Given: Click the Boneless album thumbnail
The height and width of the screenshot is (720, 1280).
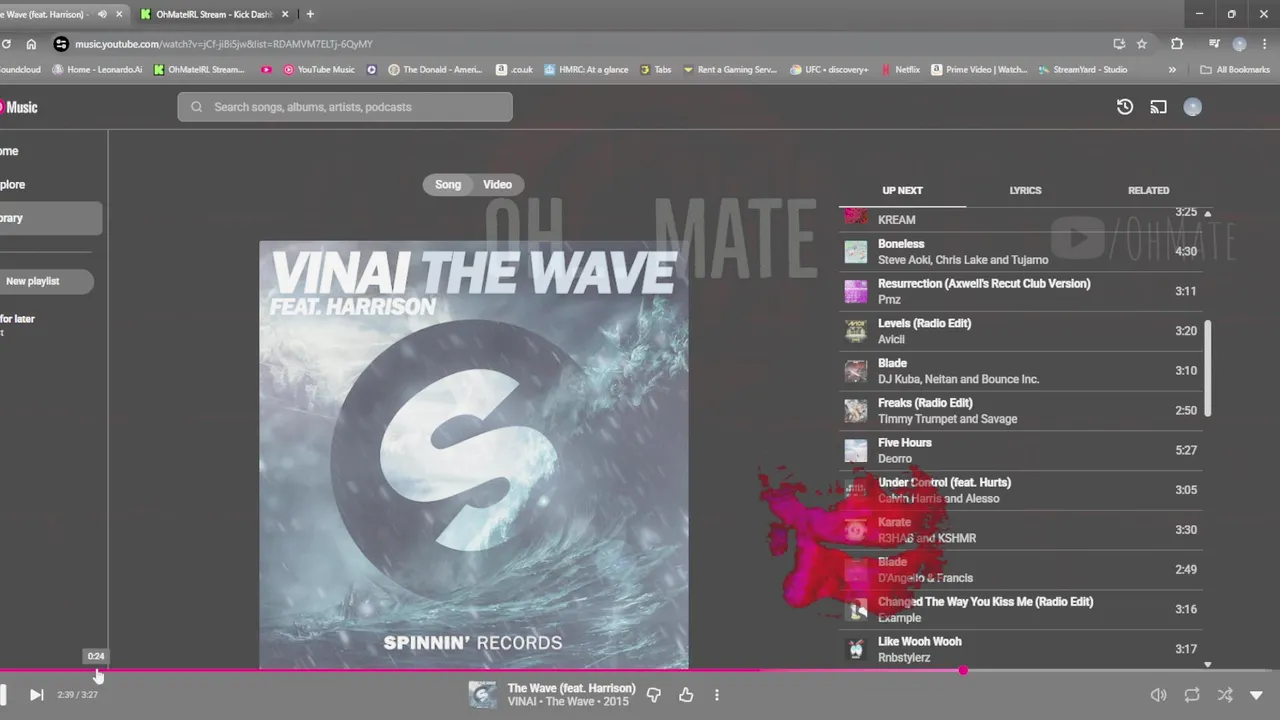Looking at the screenshot, I should point(856,251).
